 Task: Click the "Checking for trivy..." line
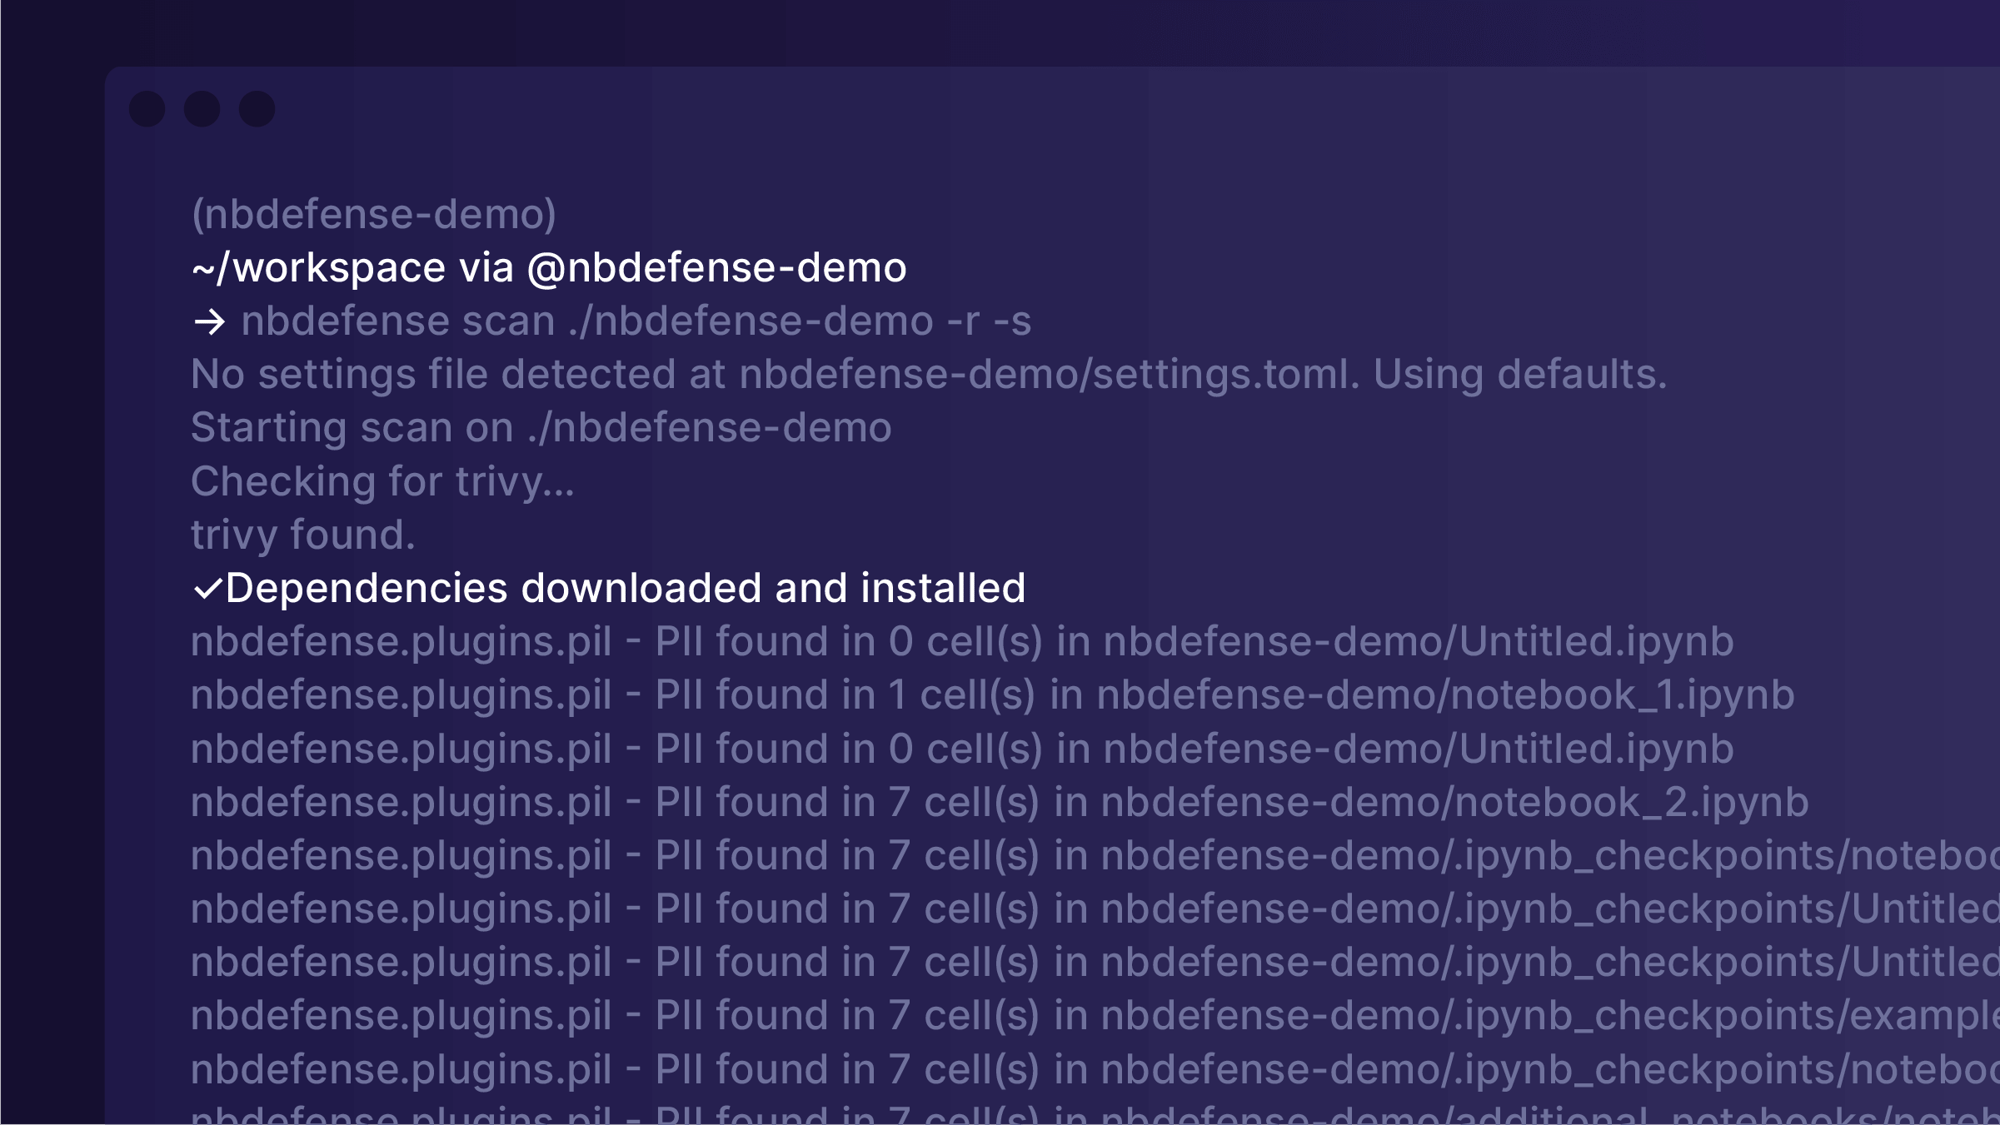click(x=382, y=482)
